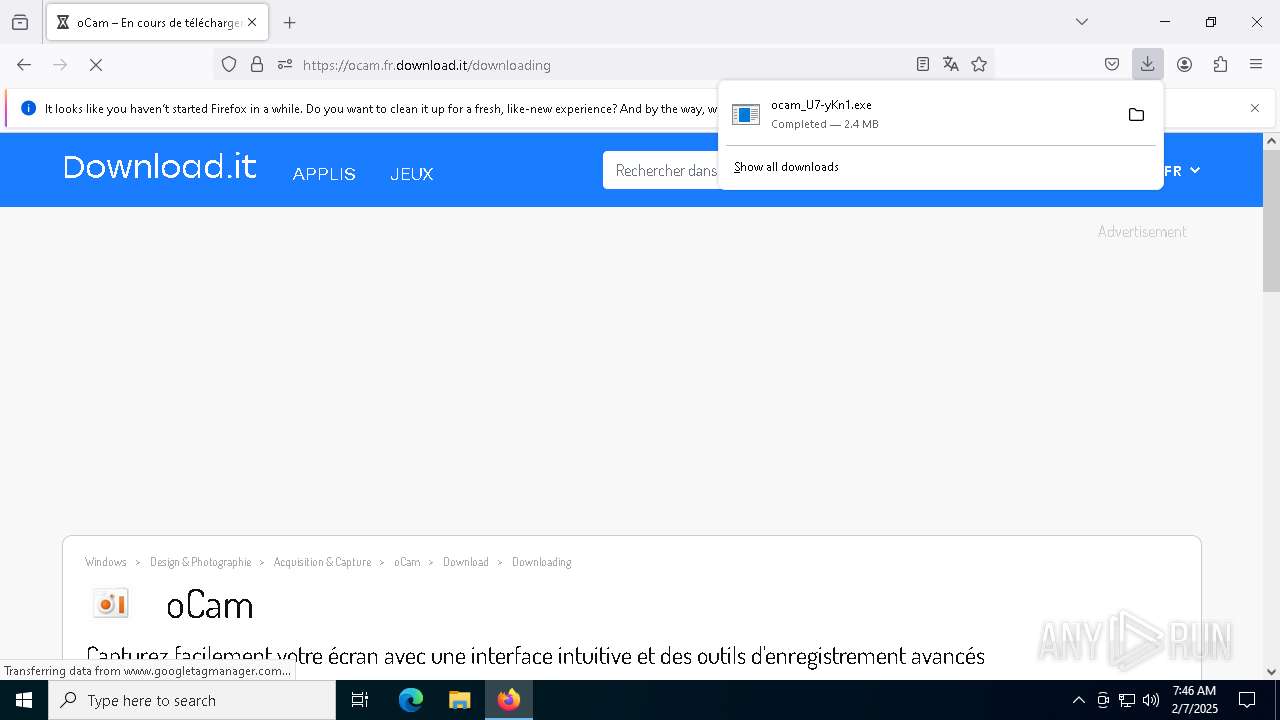This screenshot has height=720, width=1280.
Task: Open network status tray icon
Action: pyautogui.click(x=1127, y=700)
